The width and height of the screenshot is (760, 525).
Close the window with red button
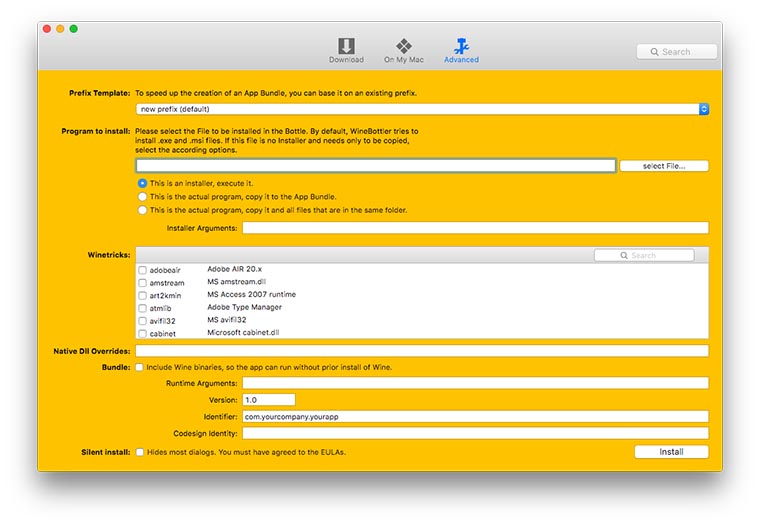point(47,29)
